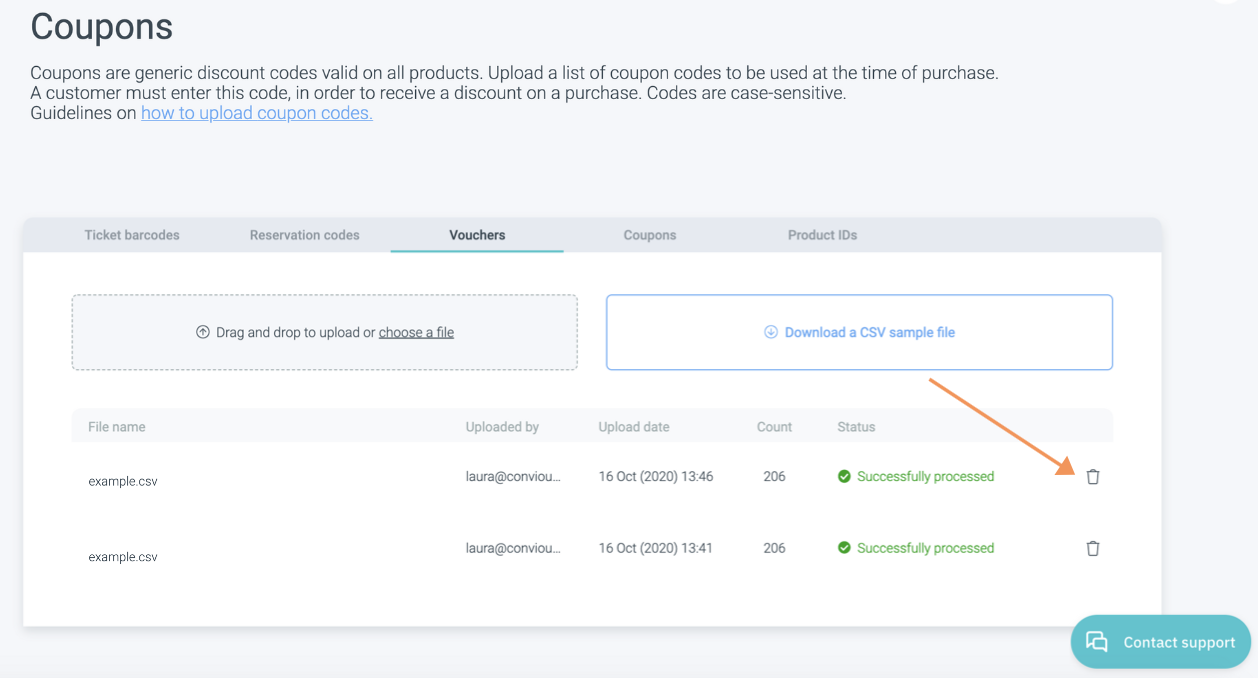
Task: Download a CSV sample file
Action: pyautogui.click(x=859, y=332)
